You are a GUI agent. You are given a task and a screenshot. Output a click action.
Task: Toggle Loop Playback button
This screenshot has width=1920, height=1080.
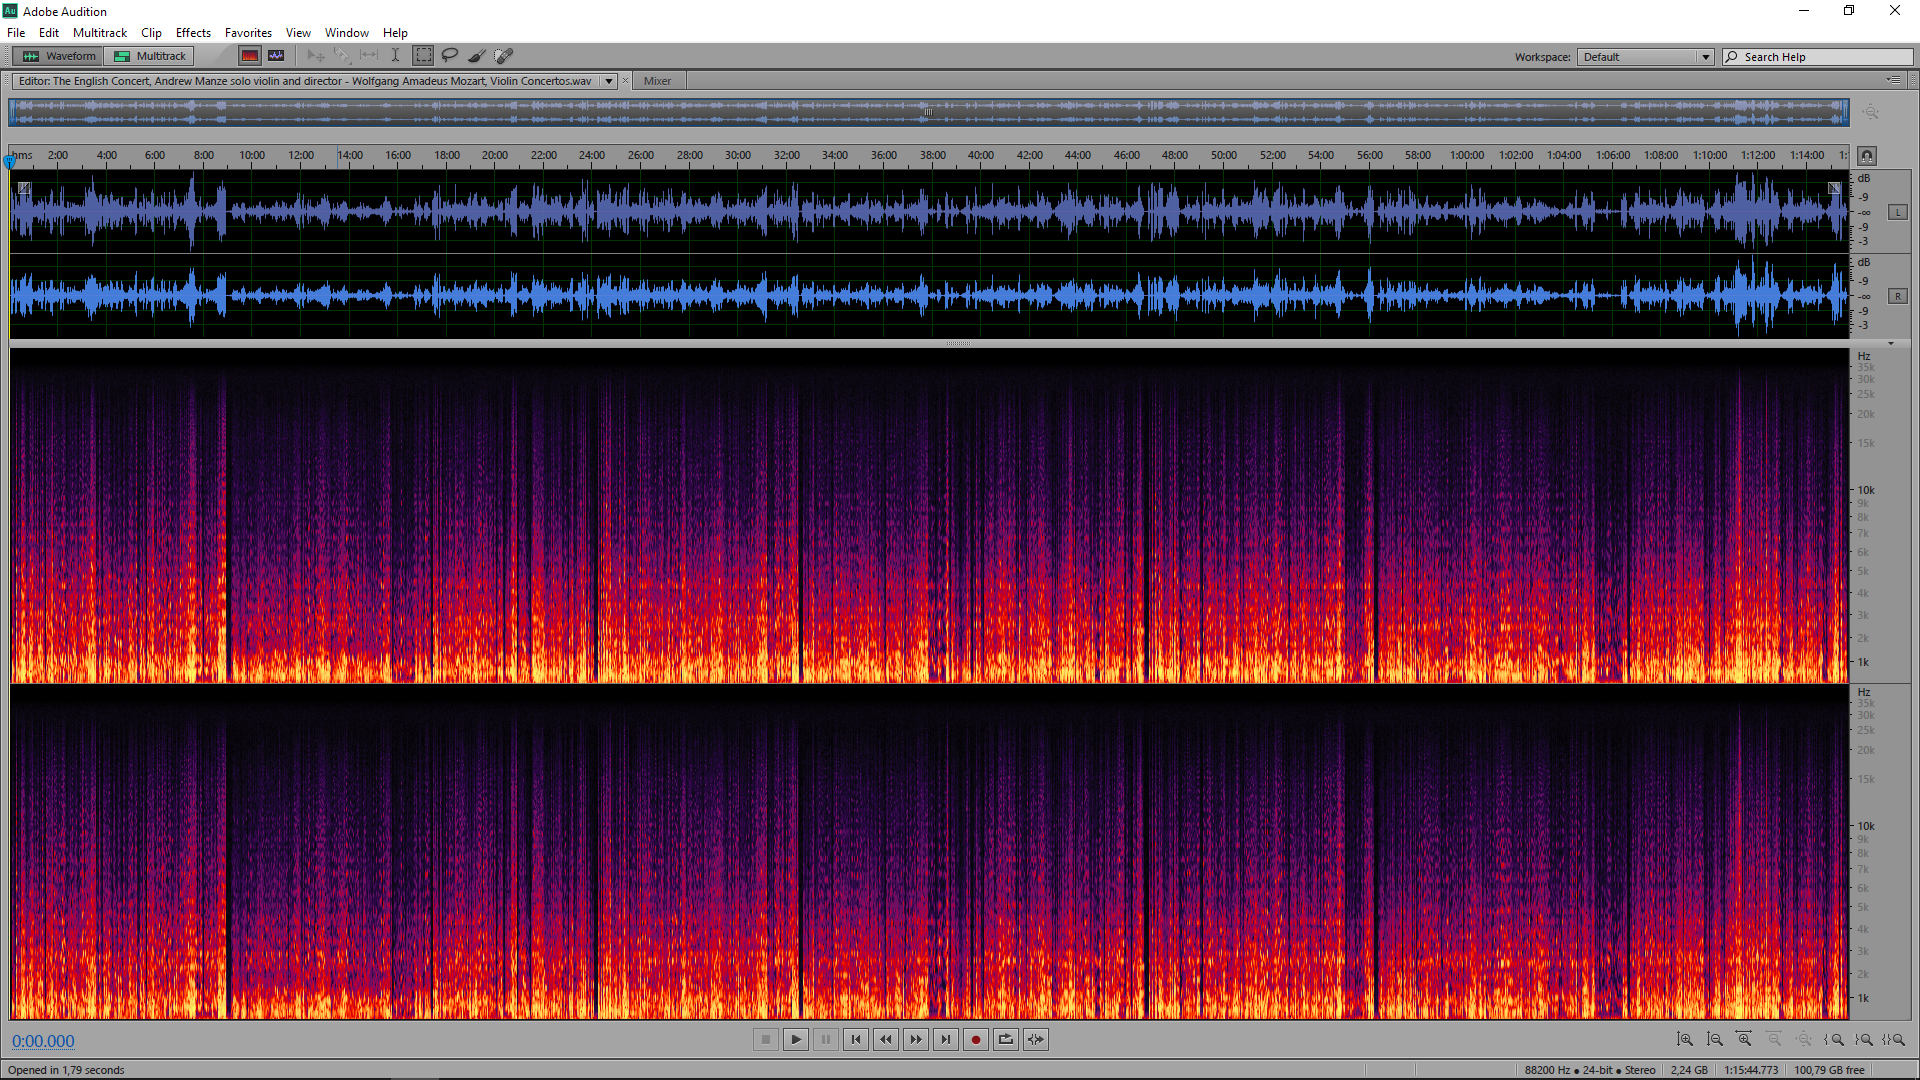(1005, 1040)
